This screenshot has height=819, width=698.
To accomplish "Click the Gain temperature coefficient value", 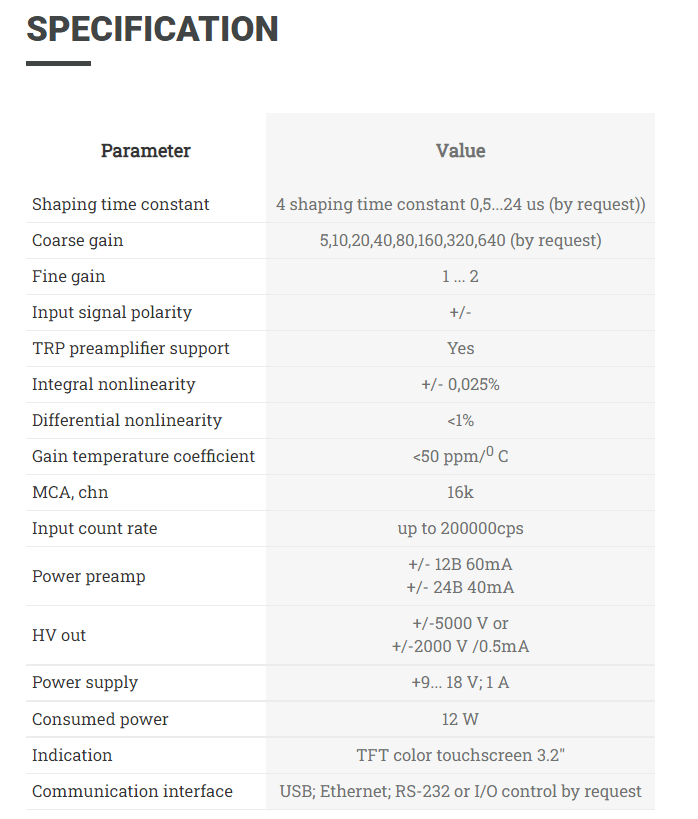I will (460, 455).
